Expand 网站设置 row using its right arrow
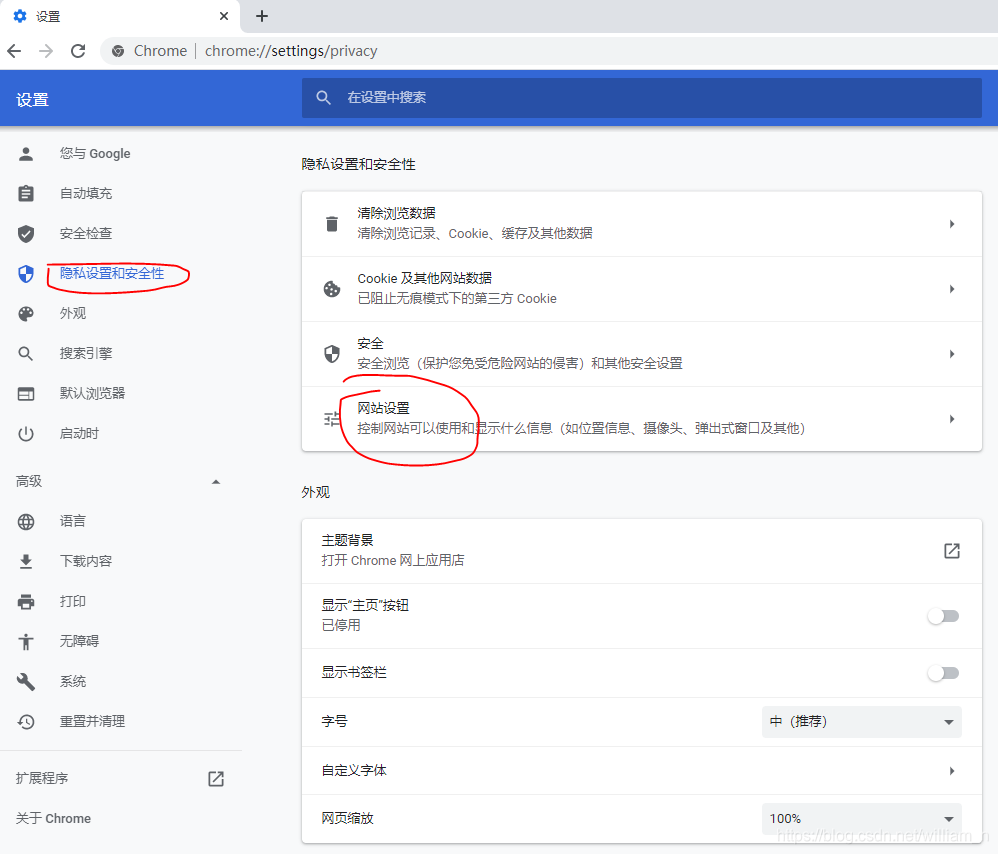 coord(952,419)
